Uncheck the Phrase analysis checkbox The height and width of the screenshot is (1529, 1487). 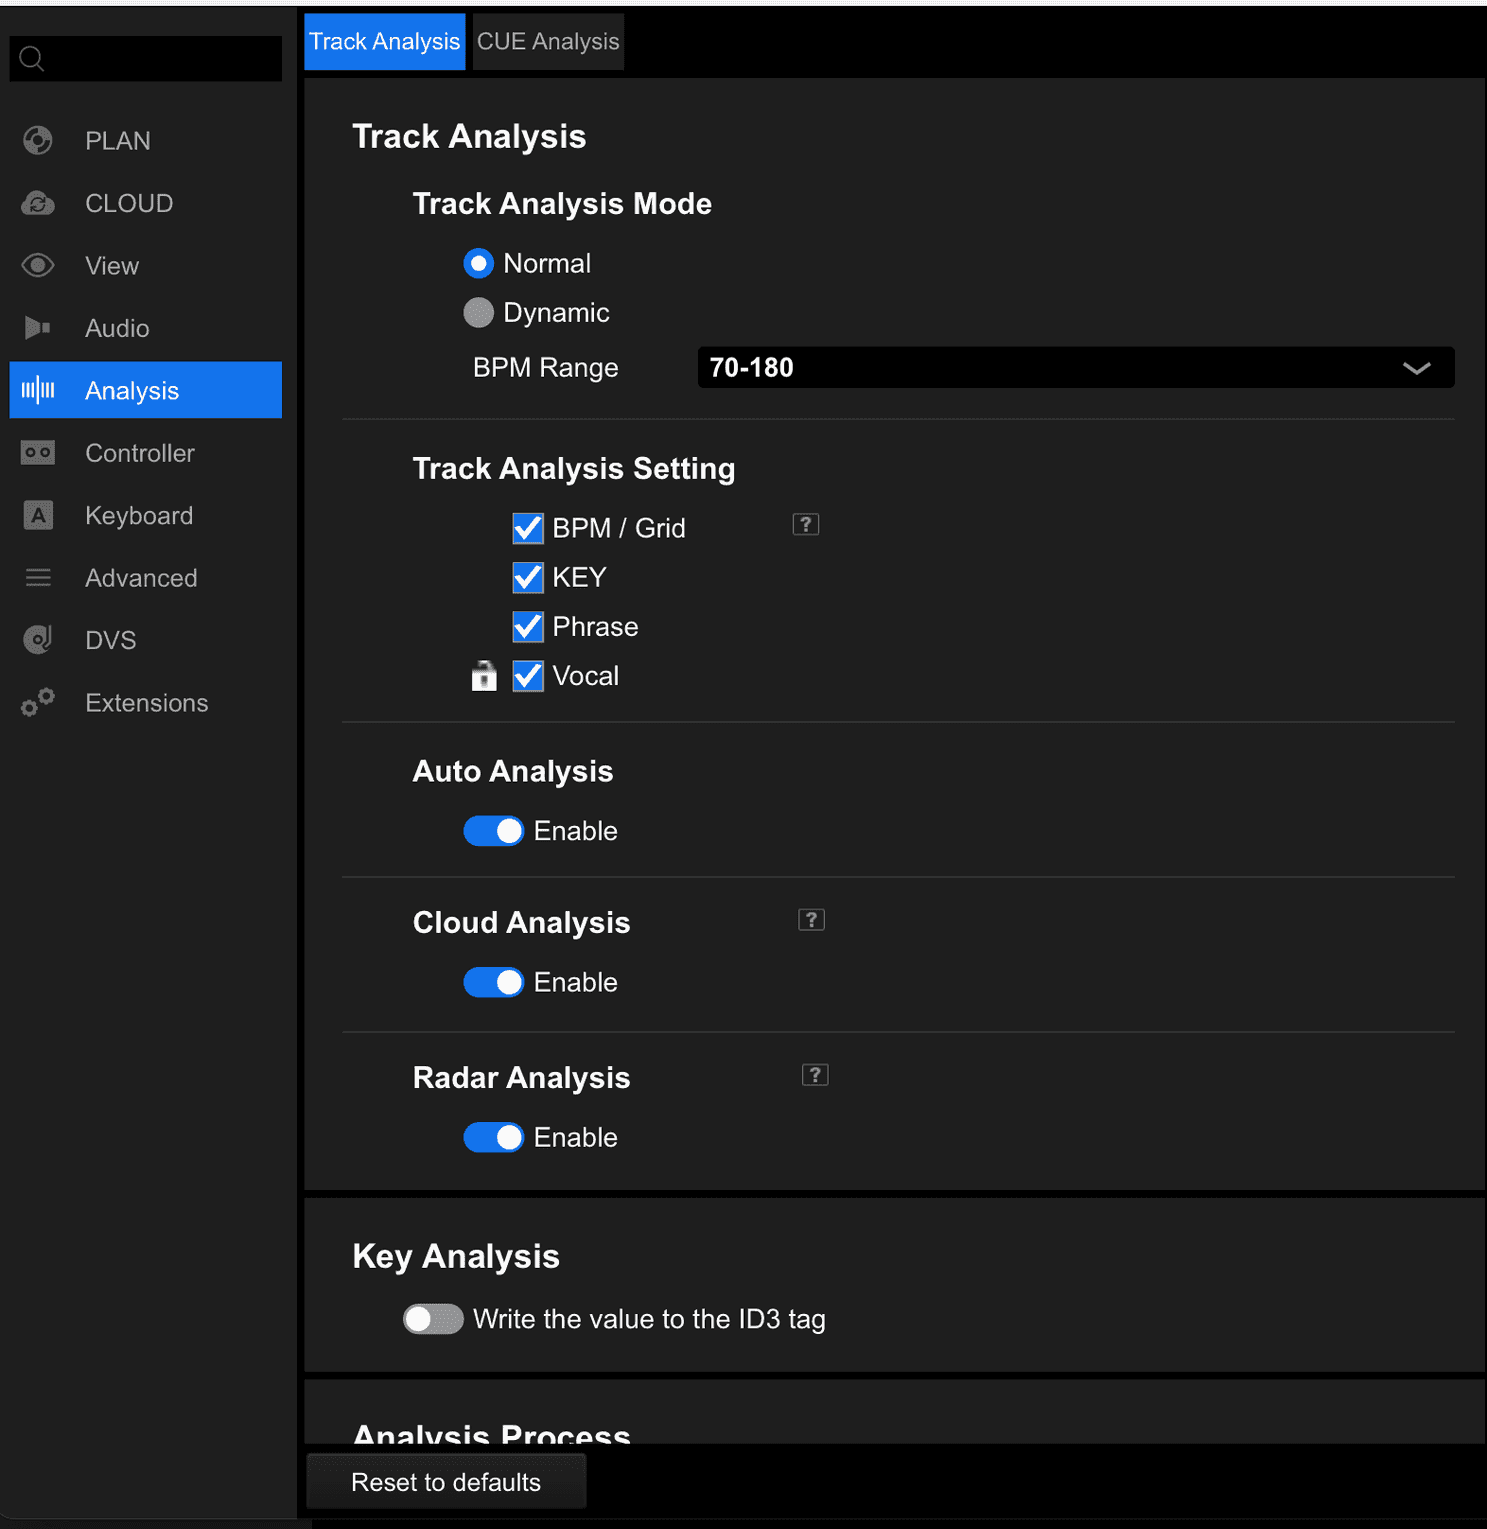click(528, 627)
